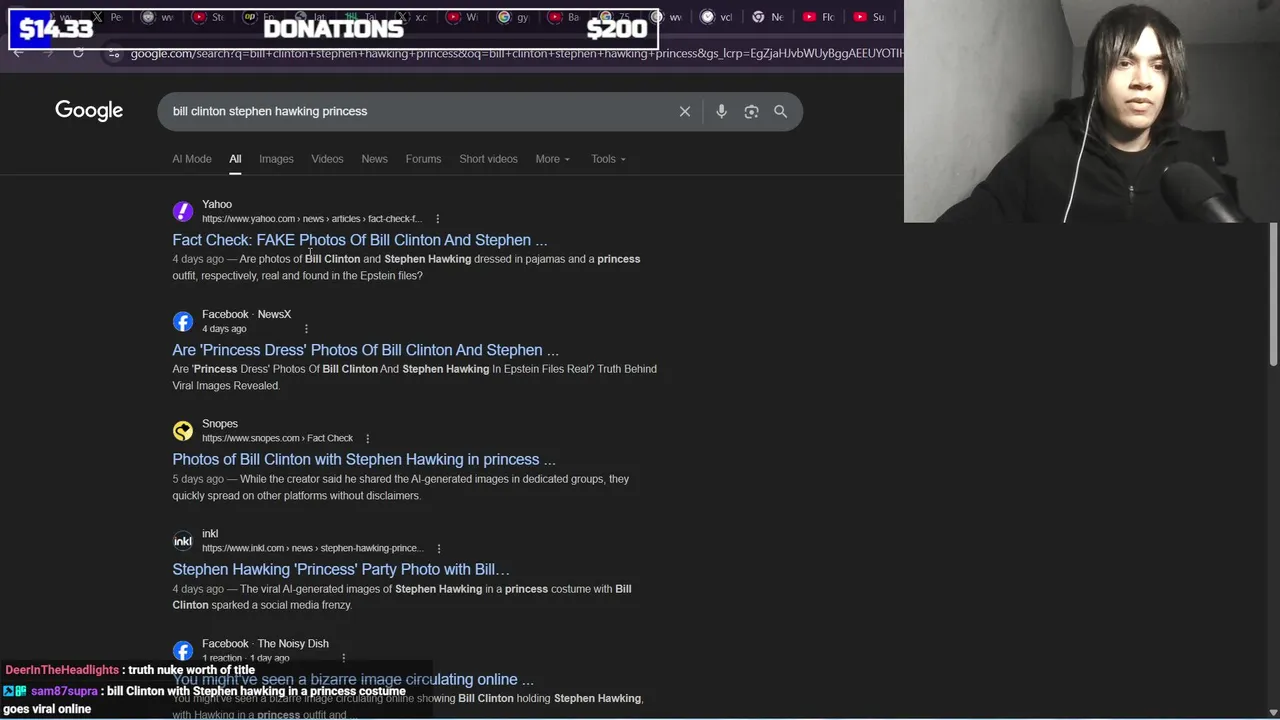Click the 'Facebook · NewsX' source name

click(x=246, y=314)
